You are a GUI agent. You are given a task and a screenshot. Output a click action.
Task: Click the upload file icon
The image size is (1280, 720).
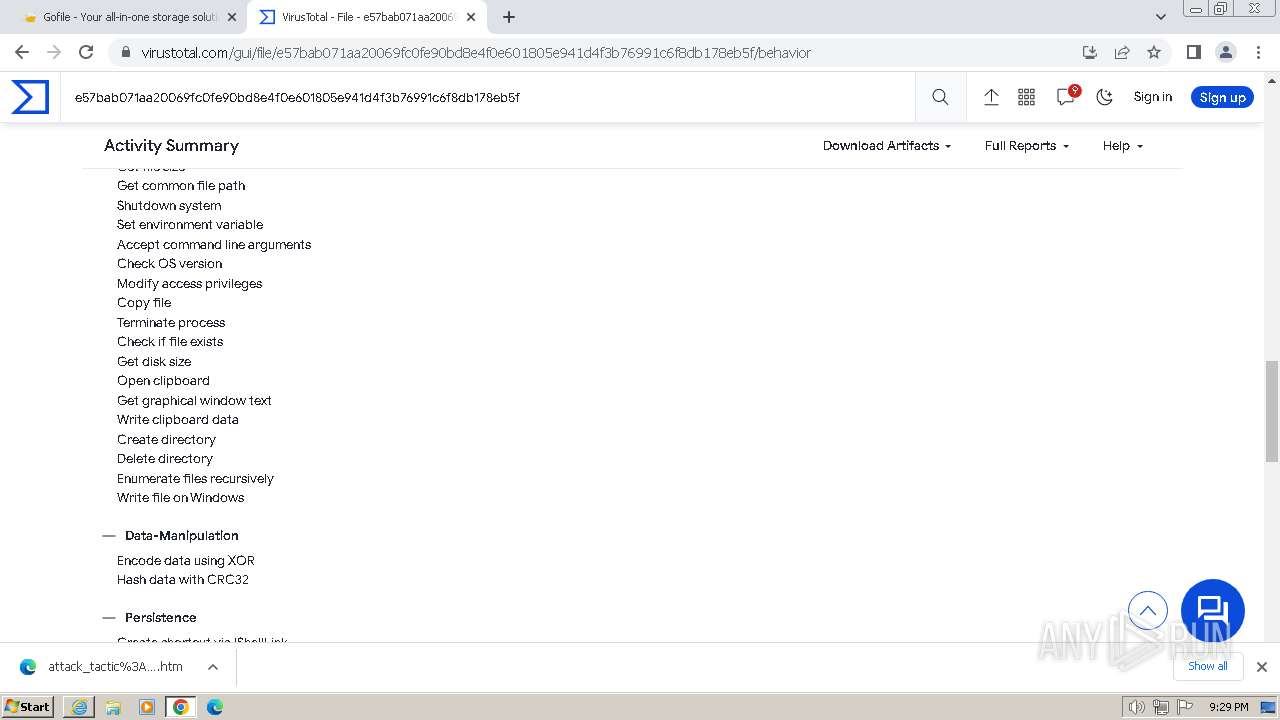(991, 97)
